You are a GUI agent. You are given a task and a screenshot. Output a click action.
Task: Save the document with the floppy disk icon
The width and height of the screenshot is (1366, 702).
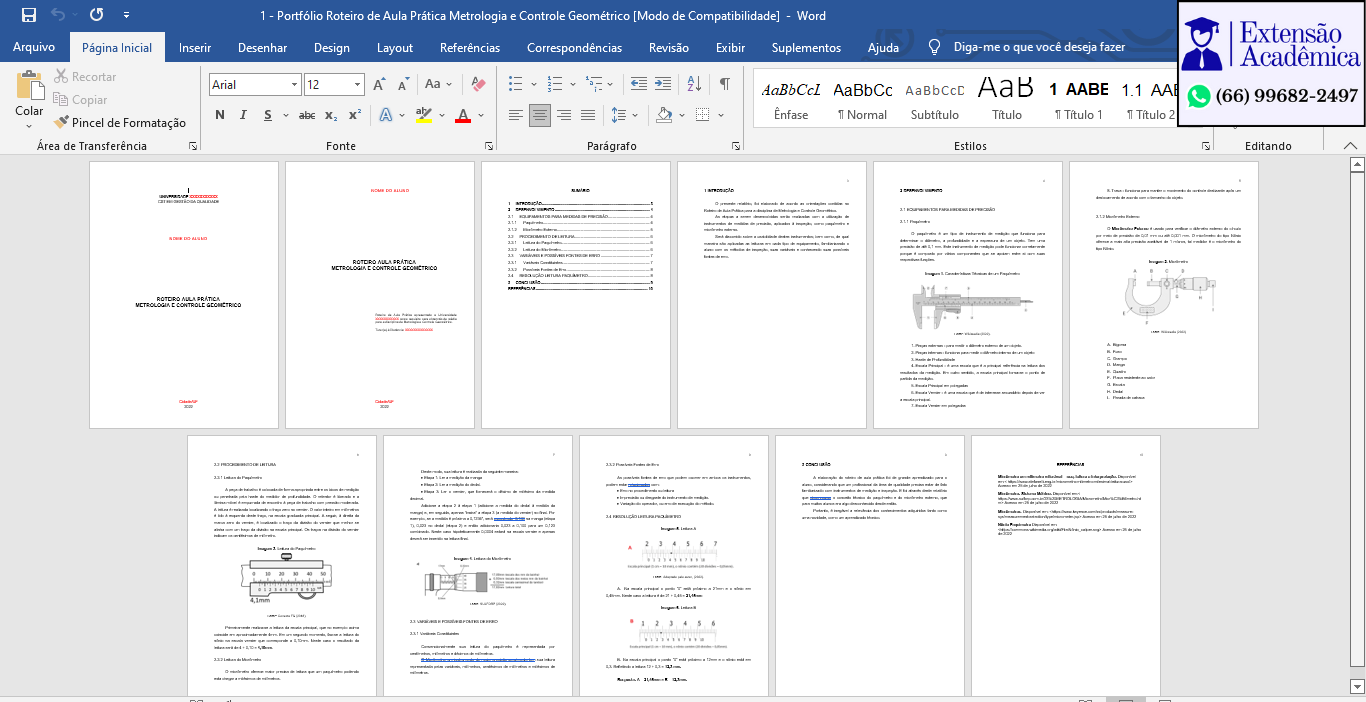click(28, 15)
